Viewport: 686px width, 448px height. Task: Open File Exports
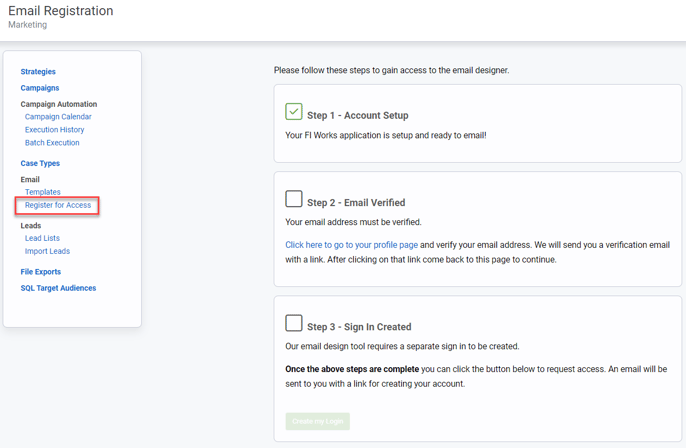41,272
